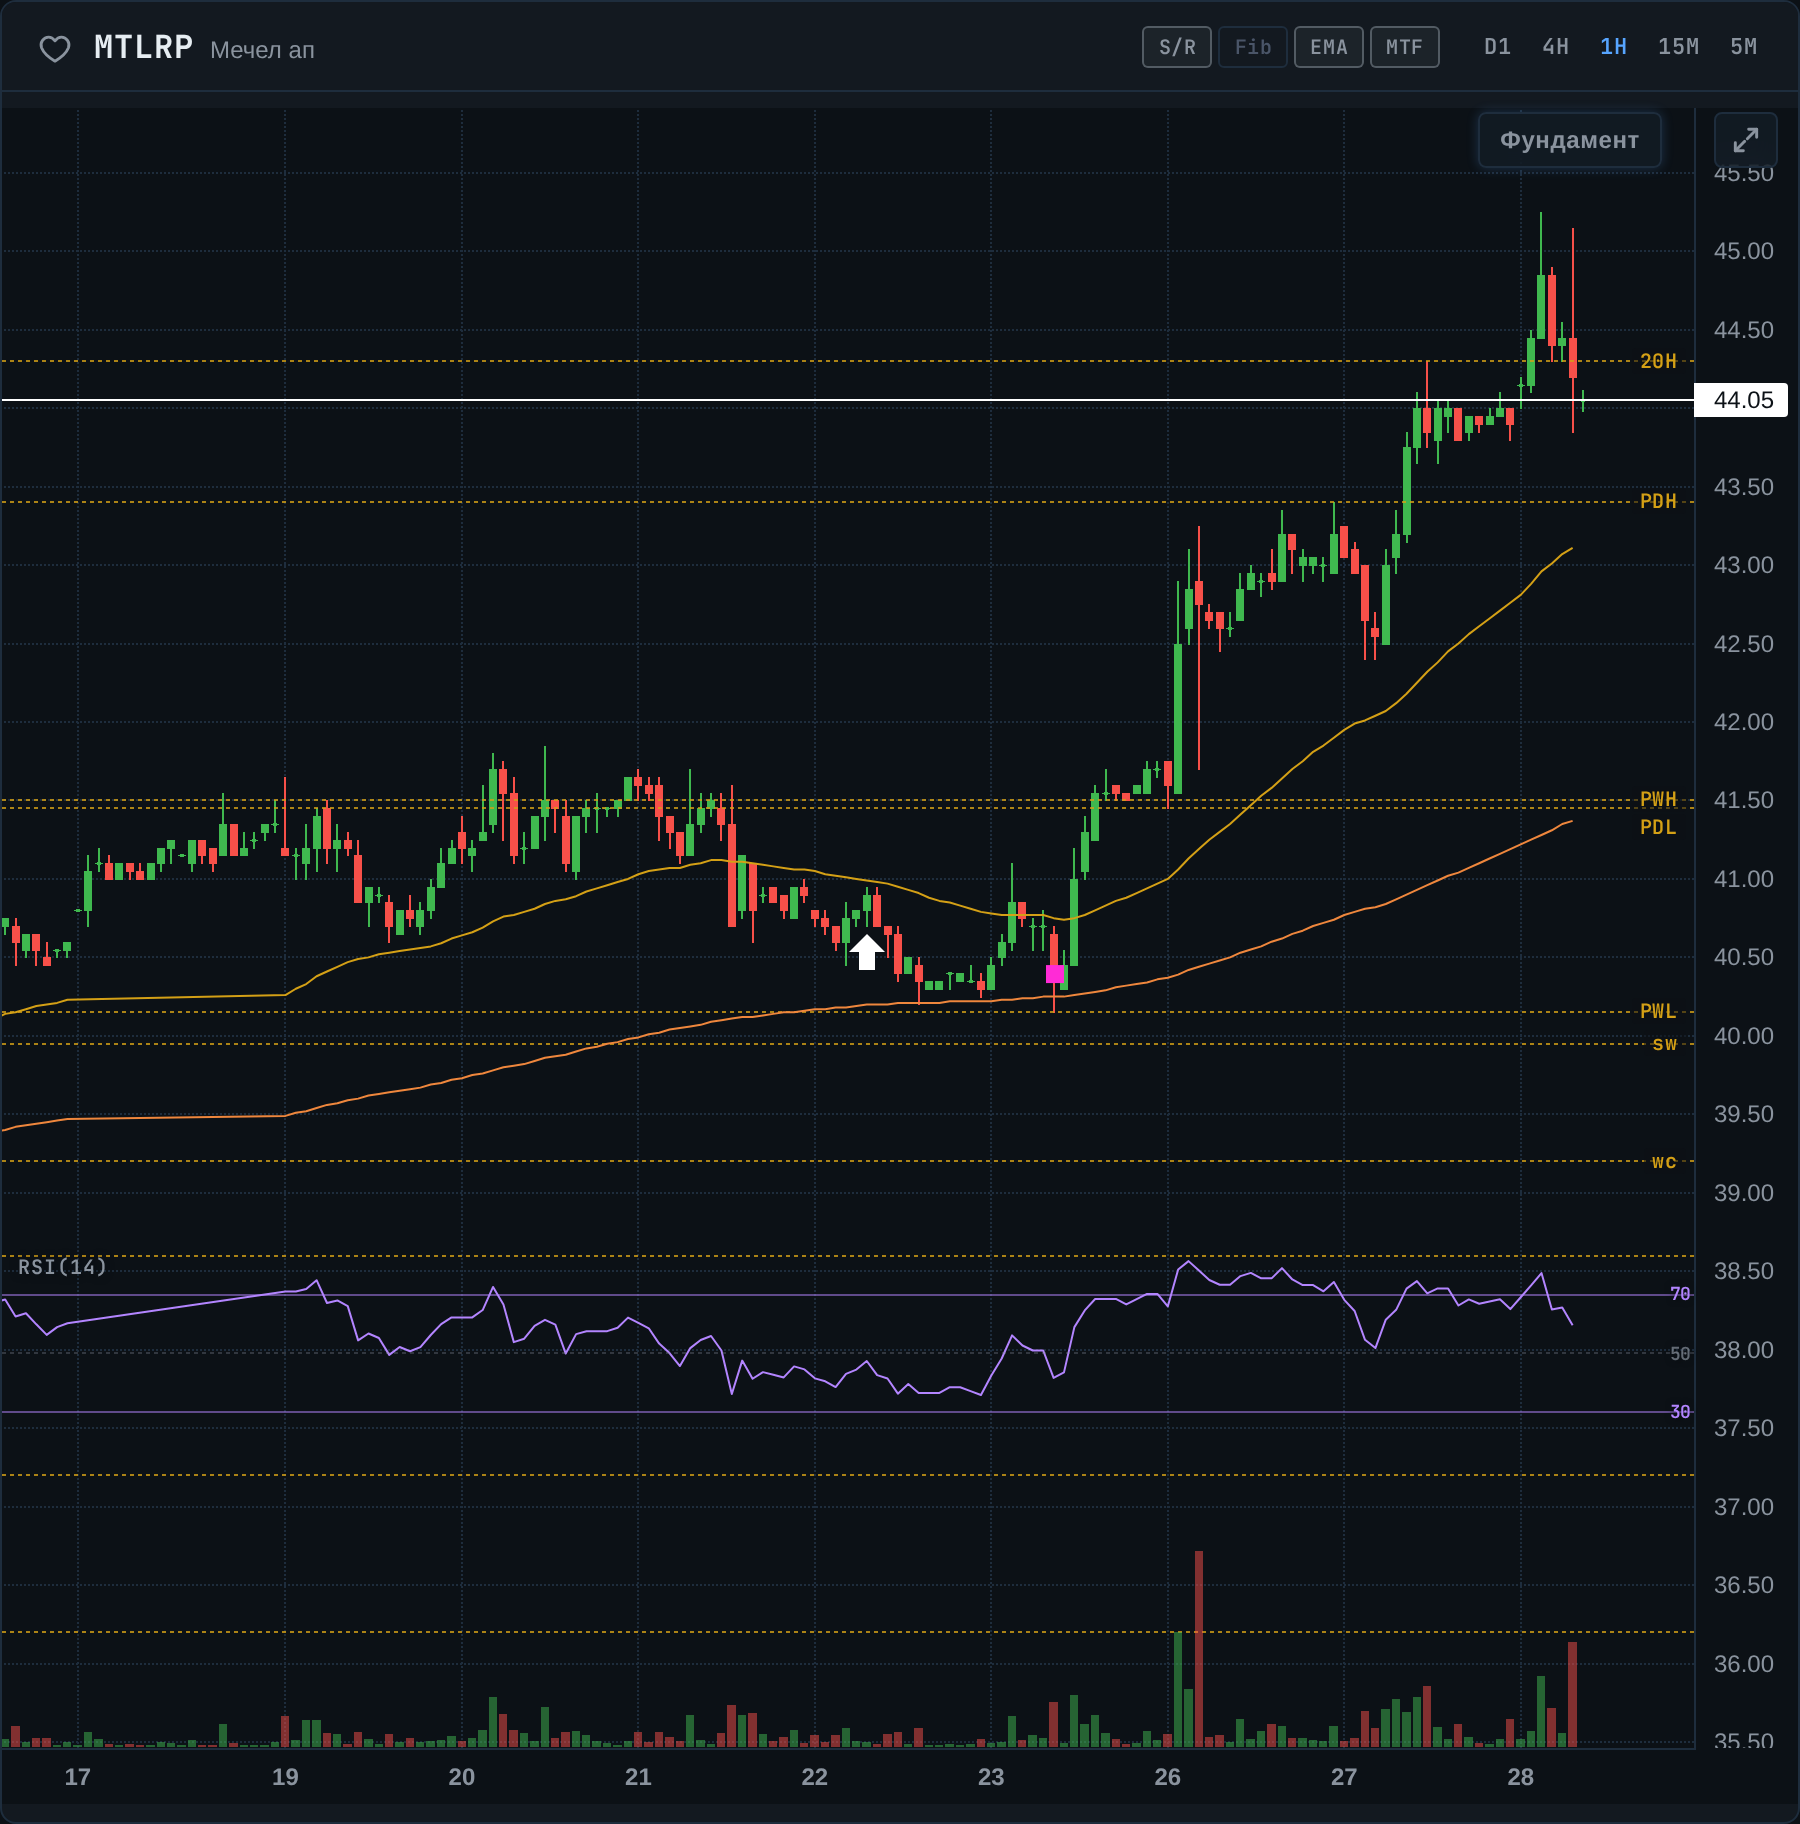
Task: Click the white up-arrow signal marker
Action: (867, 952)
